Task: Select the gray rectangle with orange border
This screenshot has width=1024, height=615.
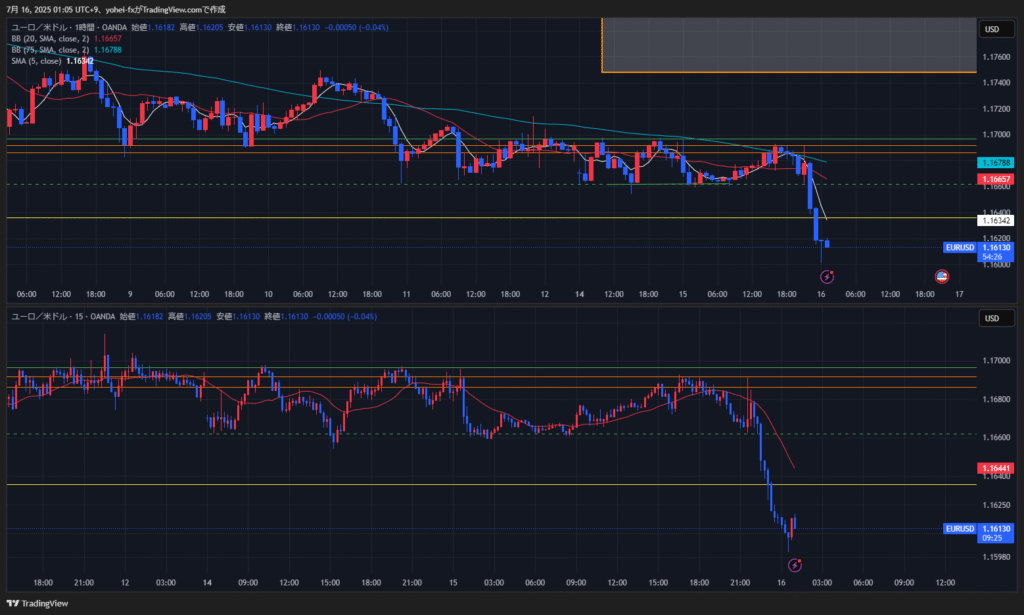Action: 788,45
